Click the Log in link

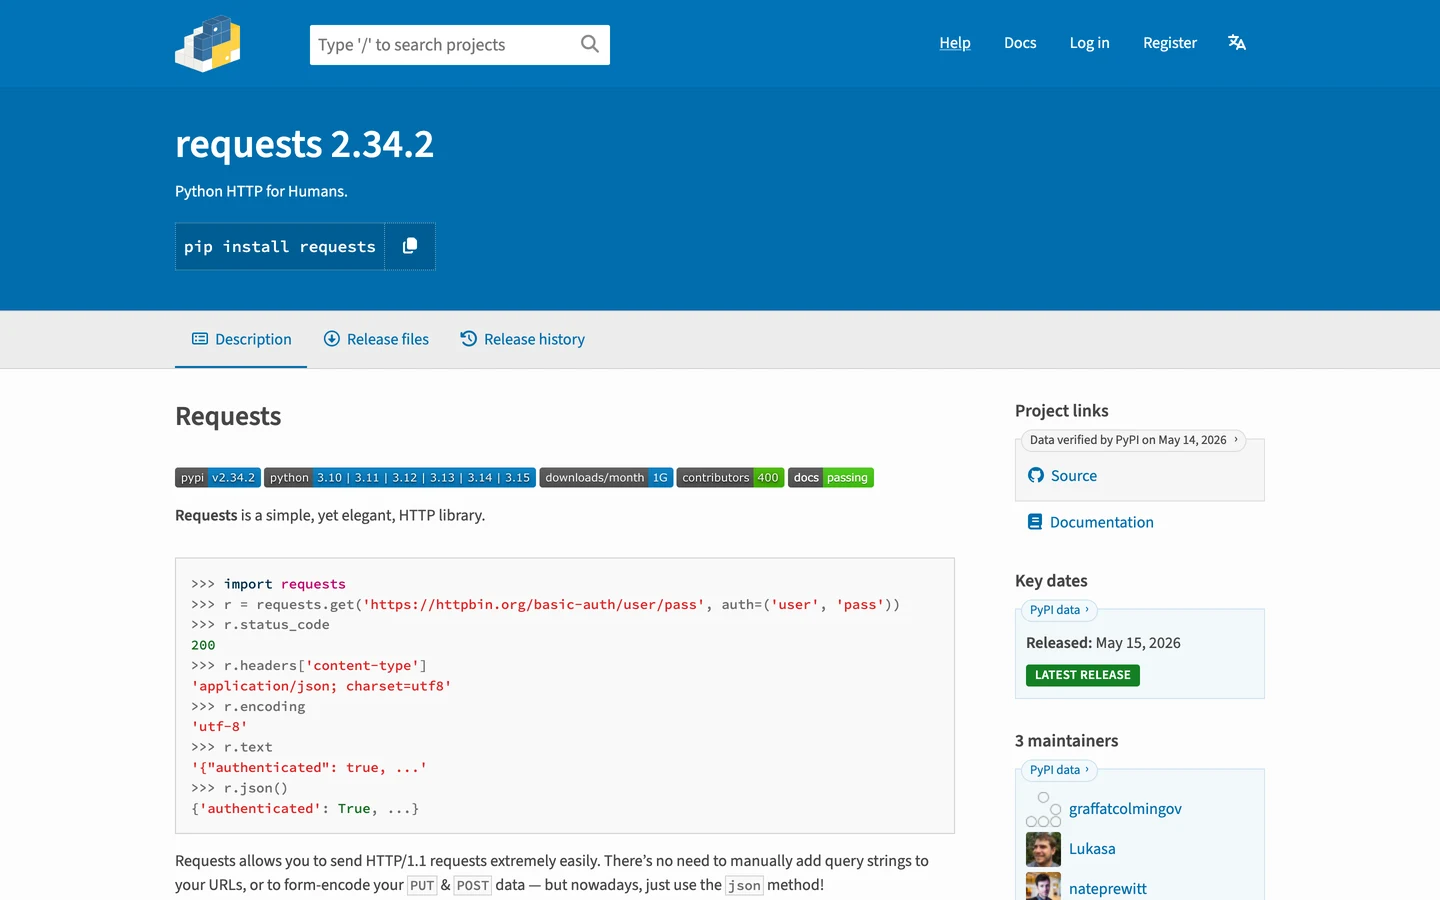click(x=1089, y=43)
